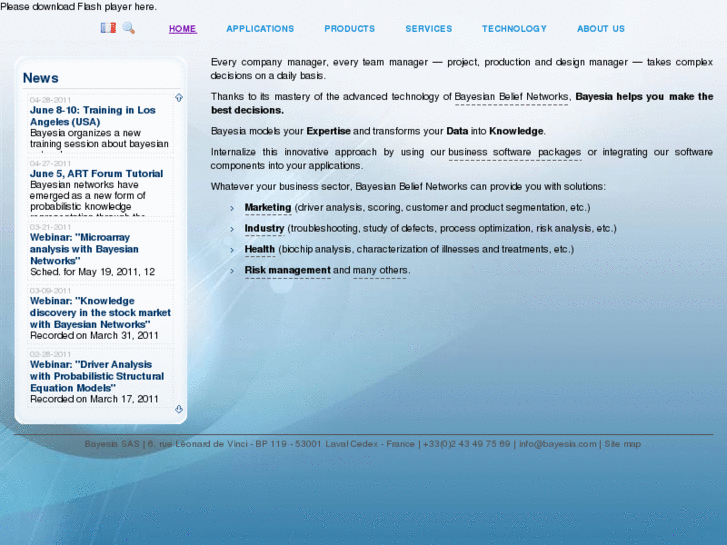Screen dimensions: 727x545
Task: Click the news scroll-up arrow icon
Action: point(179,97)
